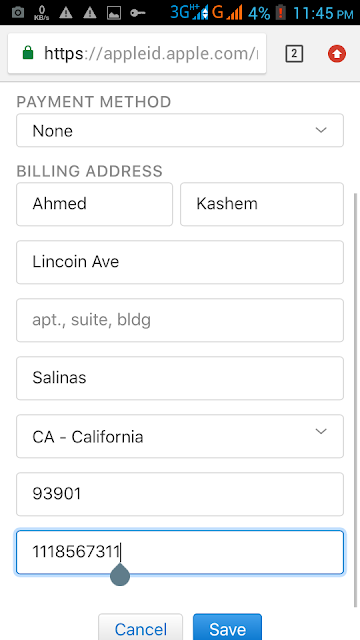Click the Cancel button
The image size is (360, 640).
(x=140, y=628)
